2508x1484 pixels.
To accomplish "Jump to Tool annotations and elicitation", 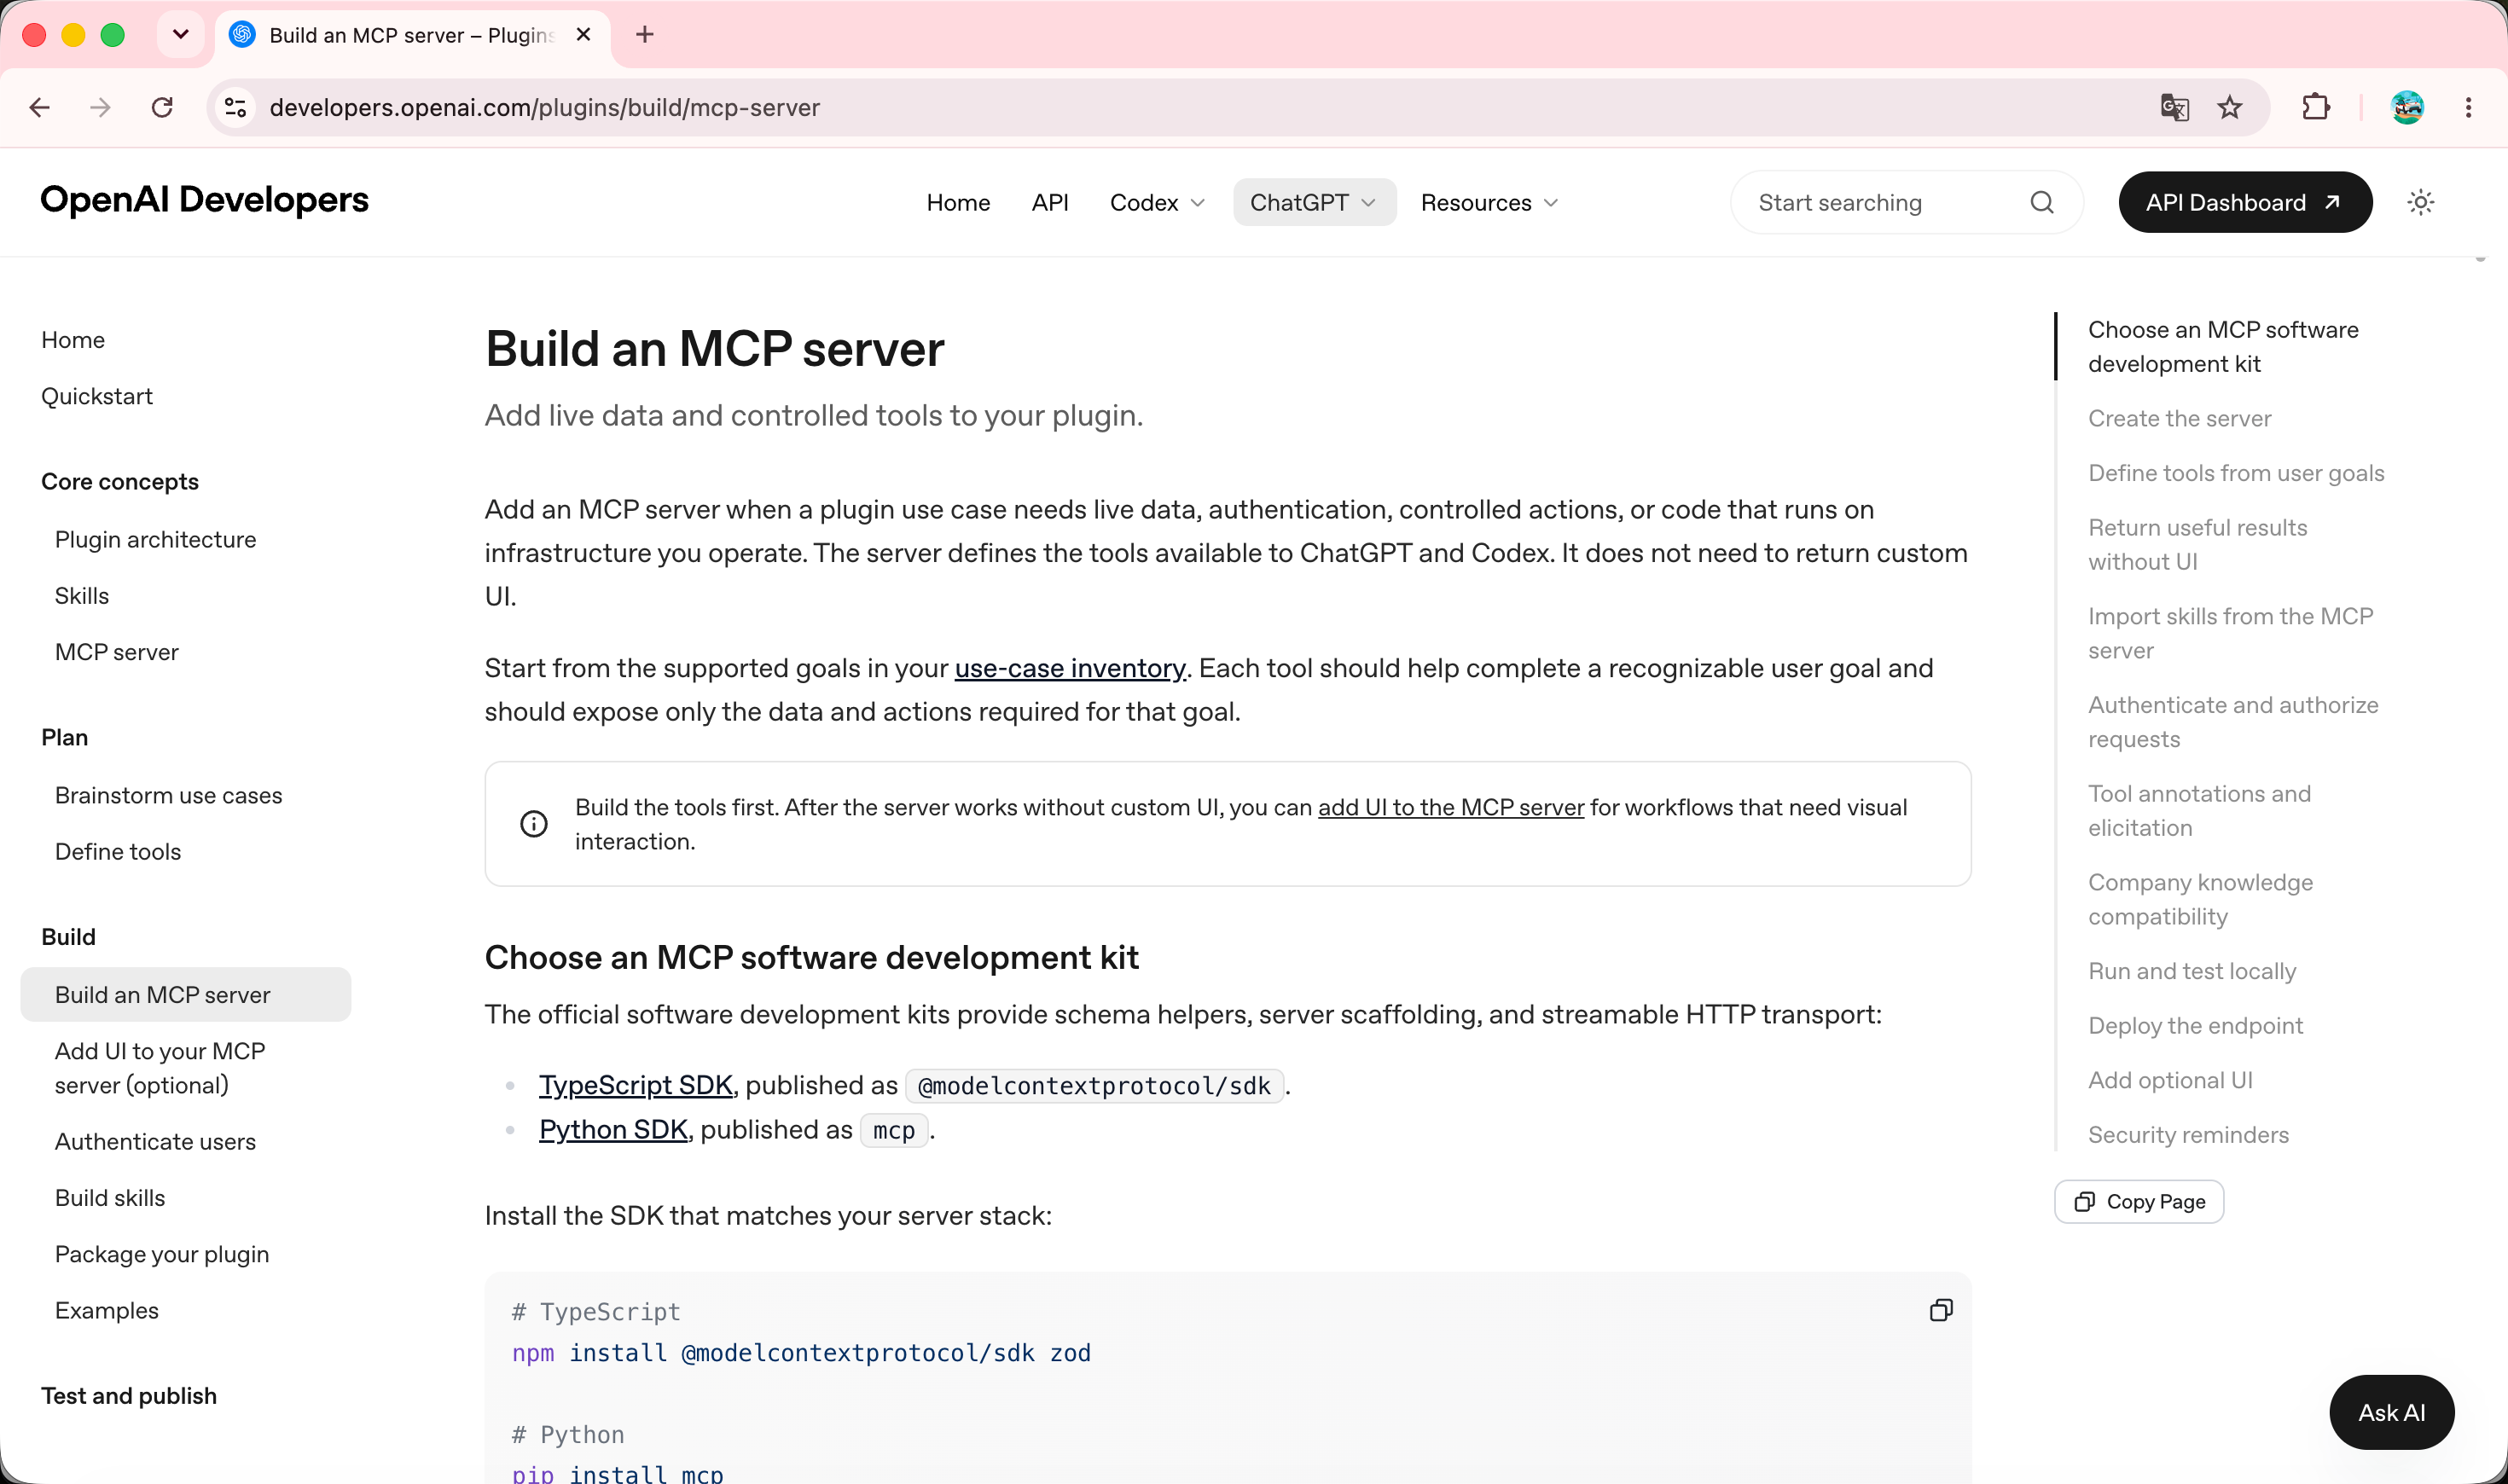I will pyautogui.click(x=2200, y=810).
